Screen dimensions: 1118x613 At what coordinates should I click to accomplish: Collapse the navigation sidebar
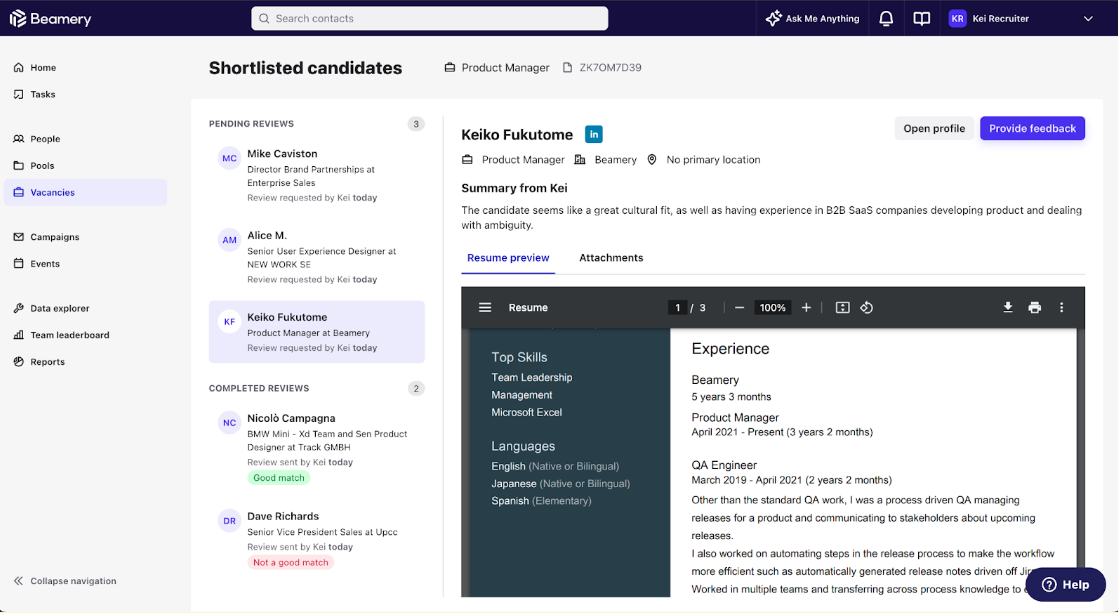[x=65, y=581]
